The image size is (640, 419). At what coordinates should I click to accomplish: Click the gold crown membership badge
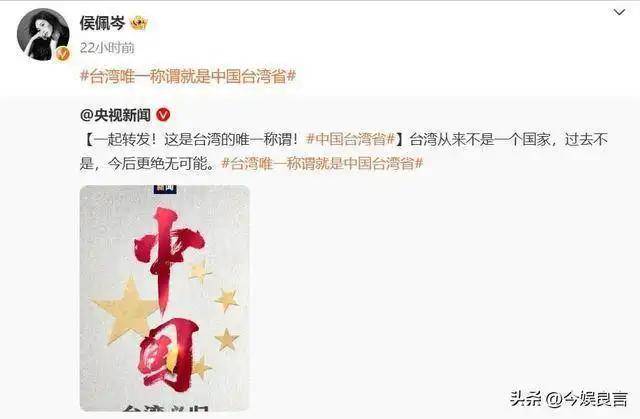[139, 23]
